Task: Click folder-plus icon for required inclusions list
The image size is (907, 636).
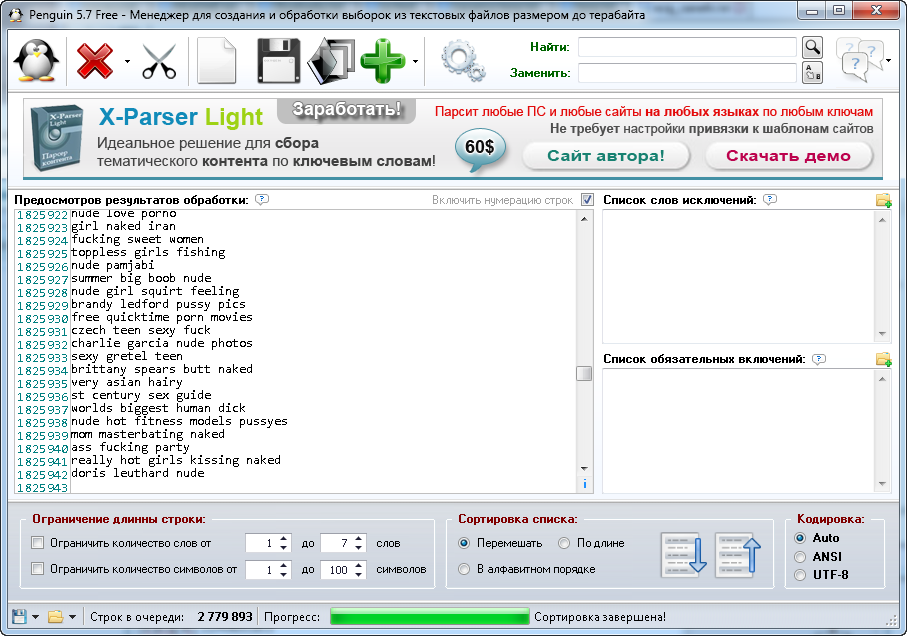Action: [883, 359]
